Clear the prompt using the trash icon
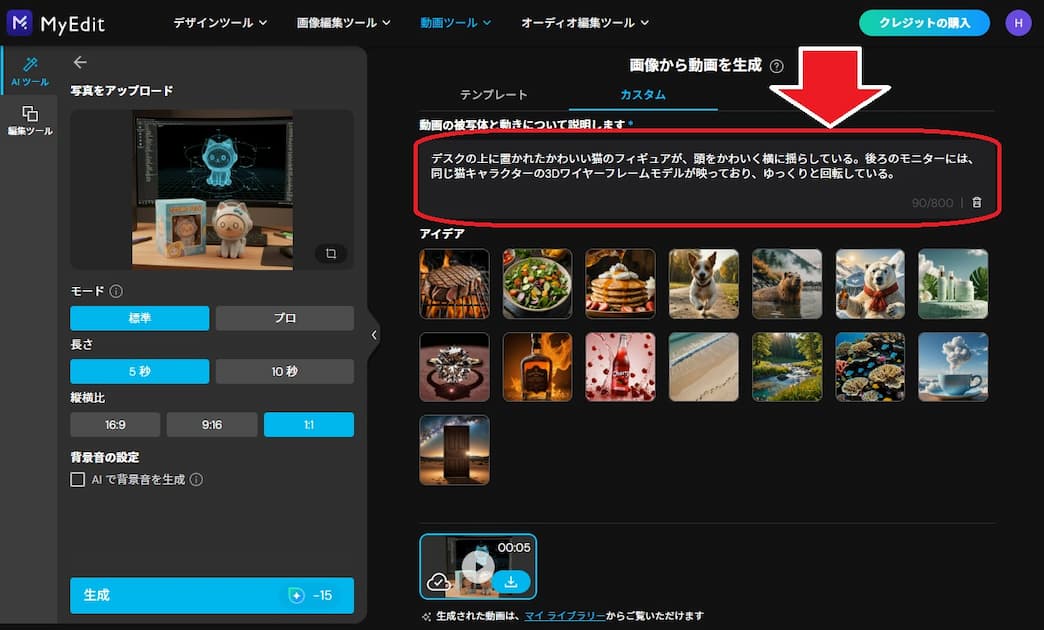This screenshot has height=630, width=1044. 977,201
